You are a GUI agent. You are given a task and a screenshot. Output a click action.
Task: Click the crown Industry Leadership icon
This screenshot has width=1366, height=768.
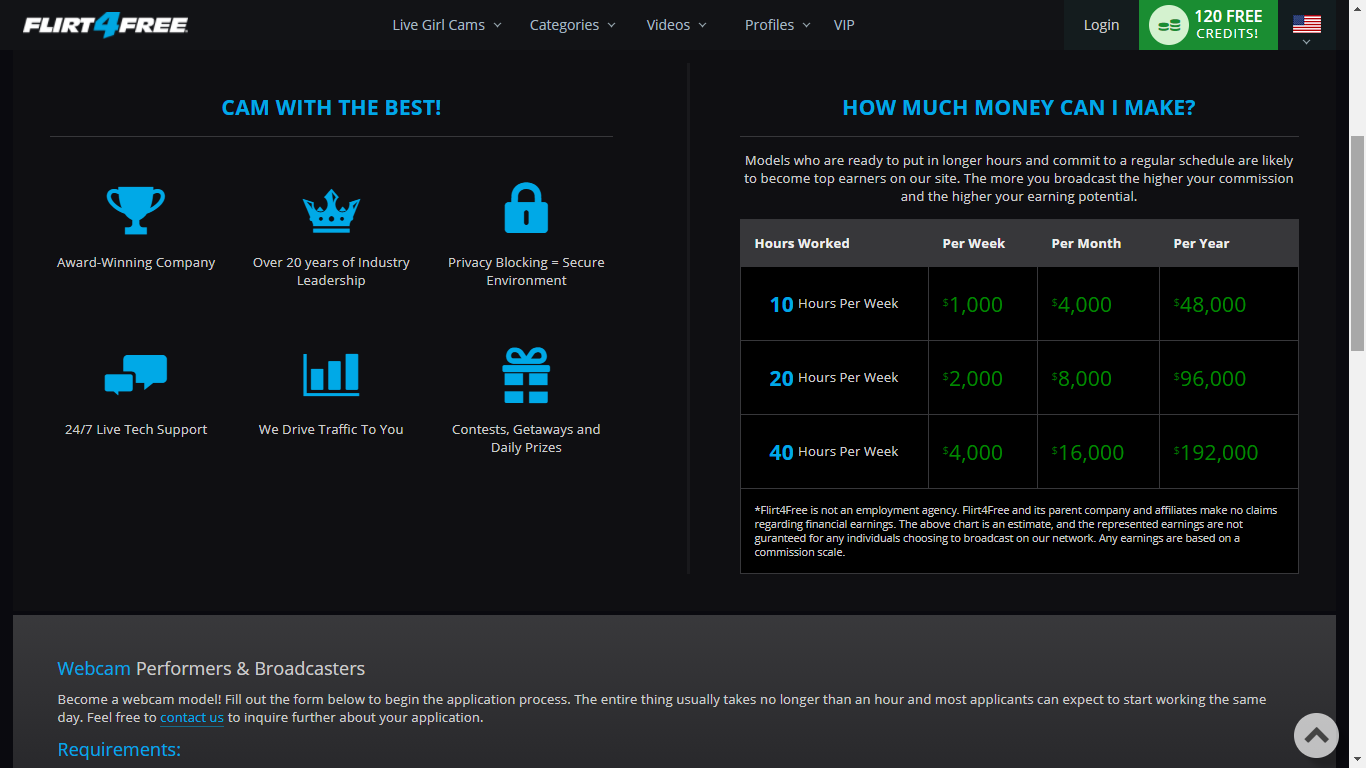pos(331,211)
